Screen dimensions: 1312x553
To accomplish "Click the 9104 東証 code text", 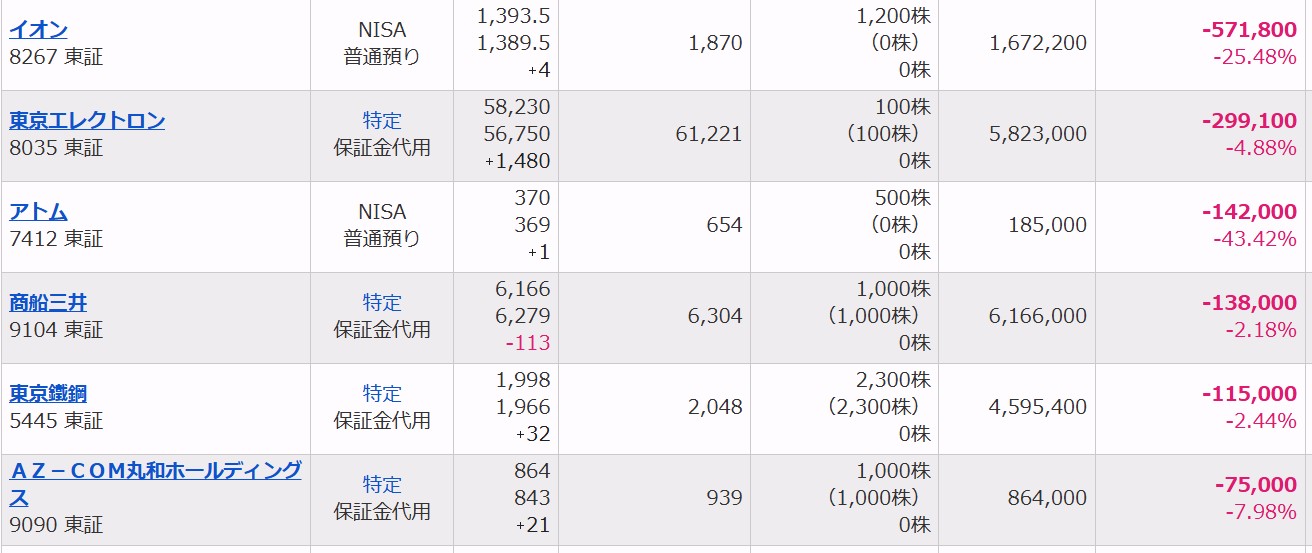I will [x=56, y=330].
